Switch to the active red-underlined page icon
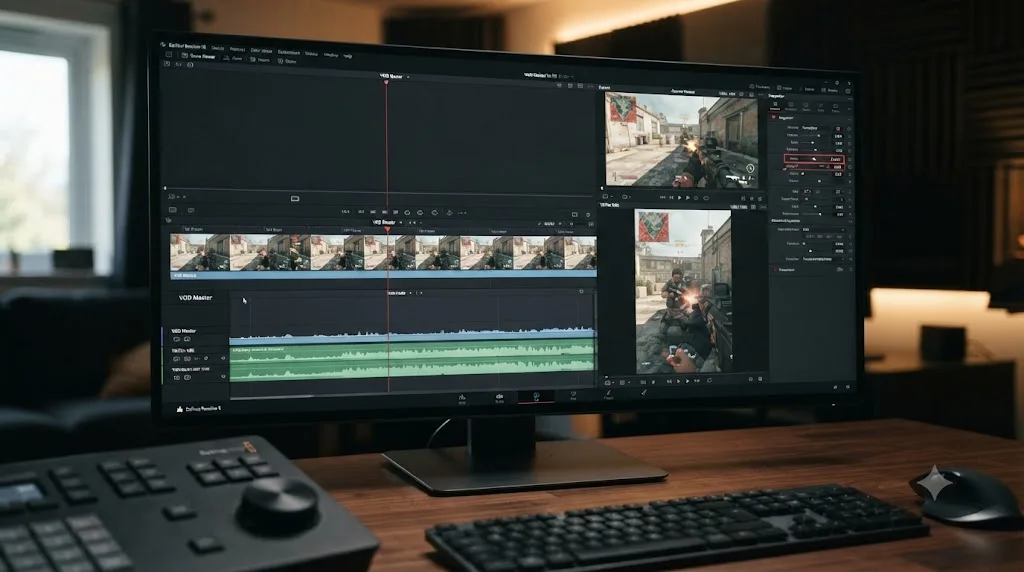Viewport: 1024px width, 572px height. [x=536, y=396]
